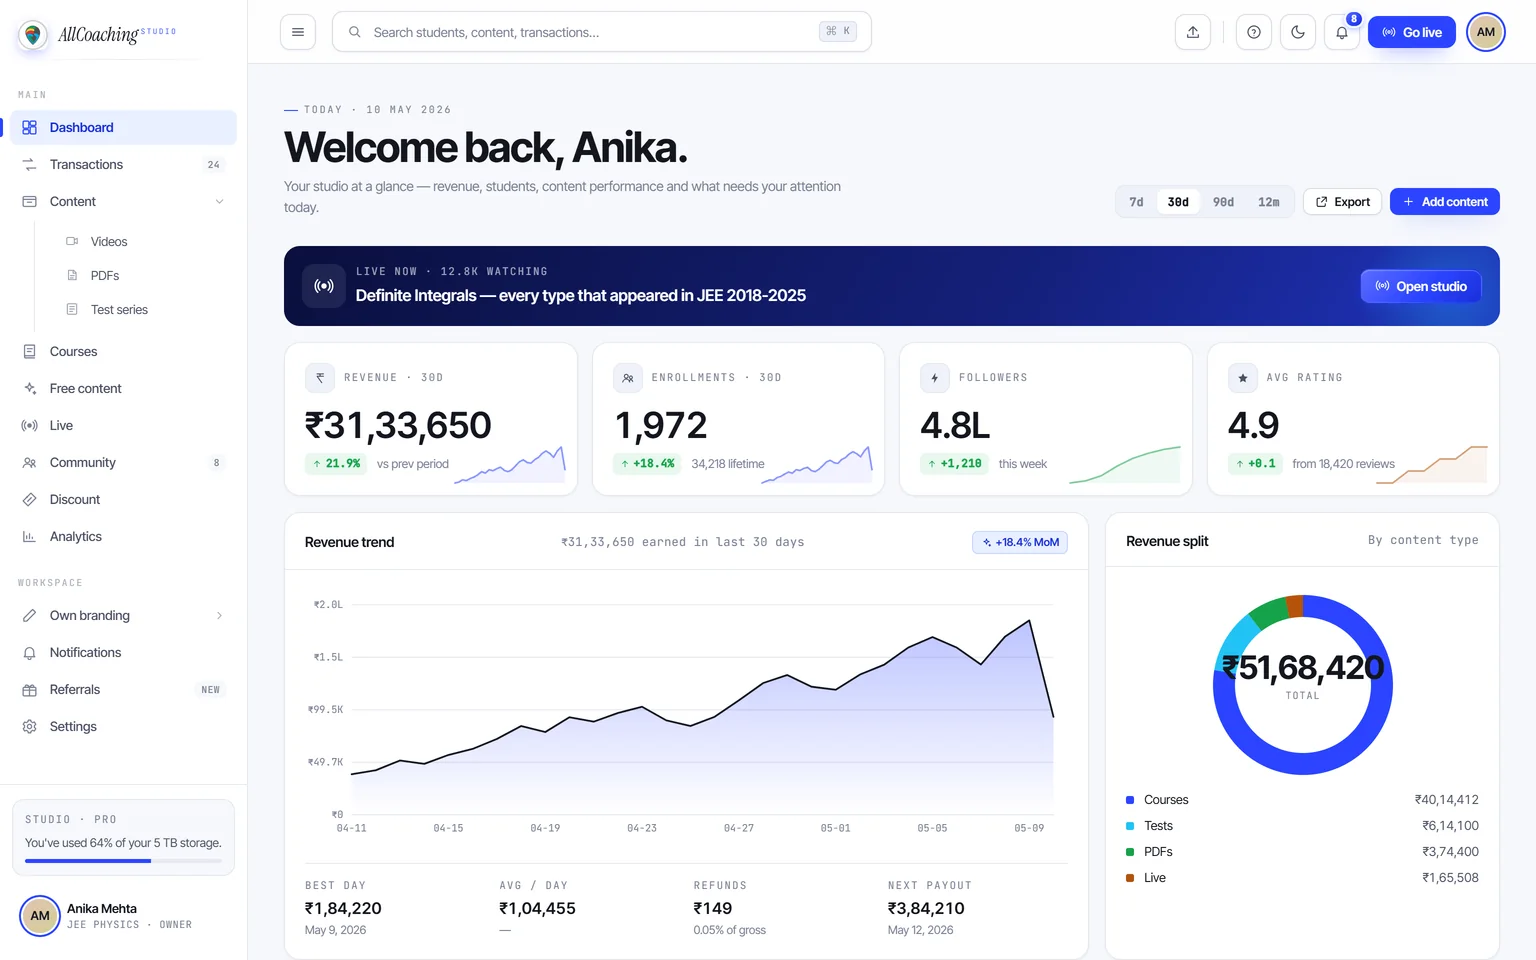Toggle dark mode with the moon icon

[1298, 32]
